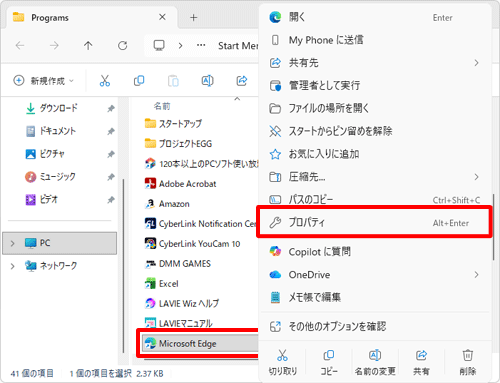
Task: Expand the OneDrive submenu
Action: (476, 275)
